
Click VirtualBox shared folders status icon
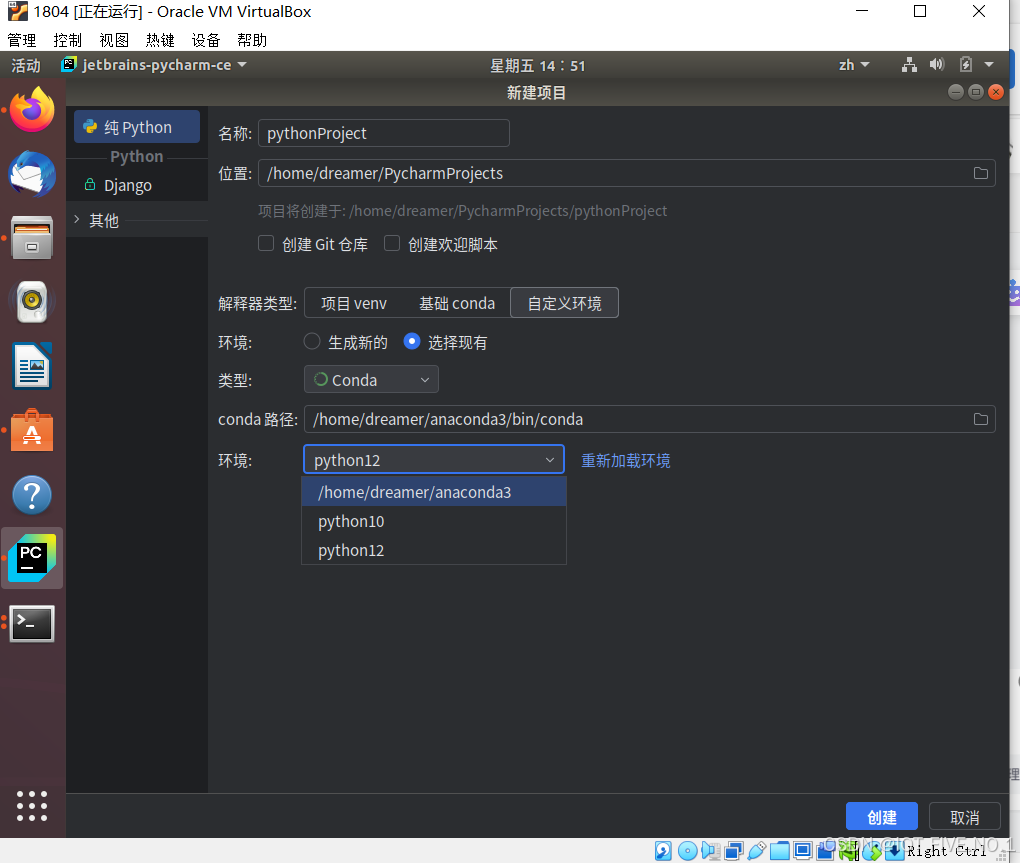[779, 851]
